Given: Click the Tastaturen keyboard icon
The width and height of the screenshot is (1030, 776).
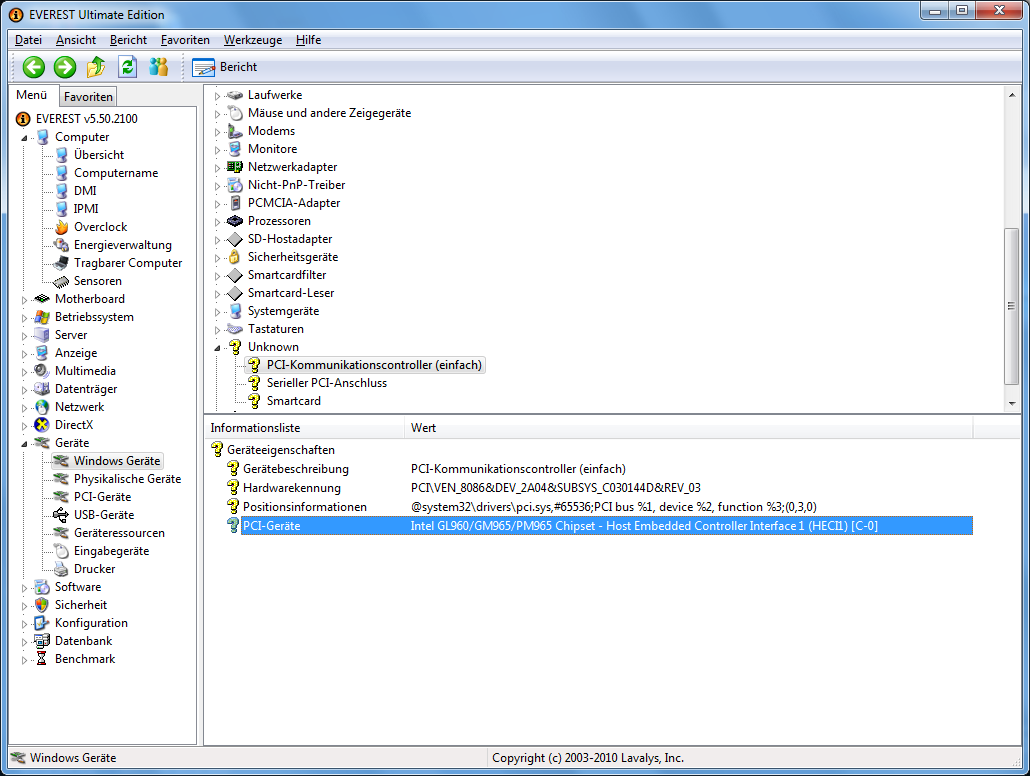Looking at the screenshot, I should pyautogui.click(x=235, y=329).
